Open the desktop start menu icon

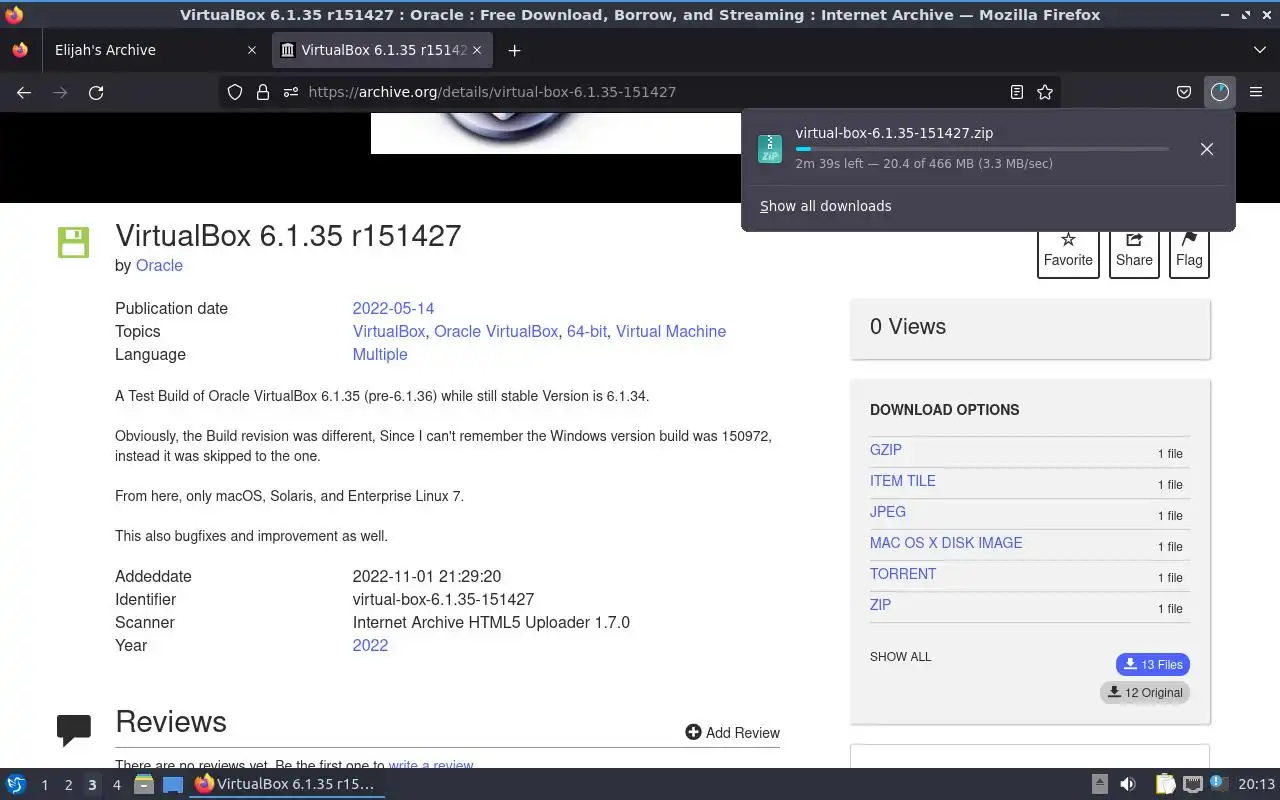[x=16, y=785]
